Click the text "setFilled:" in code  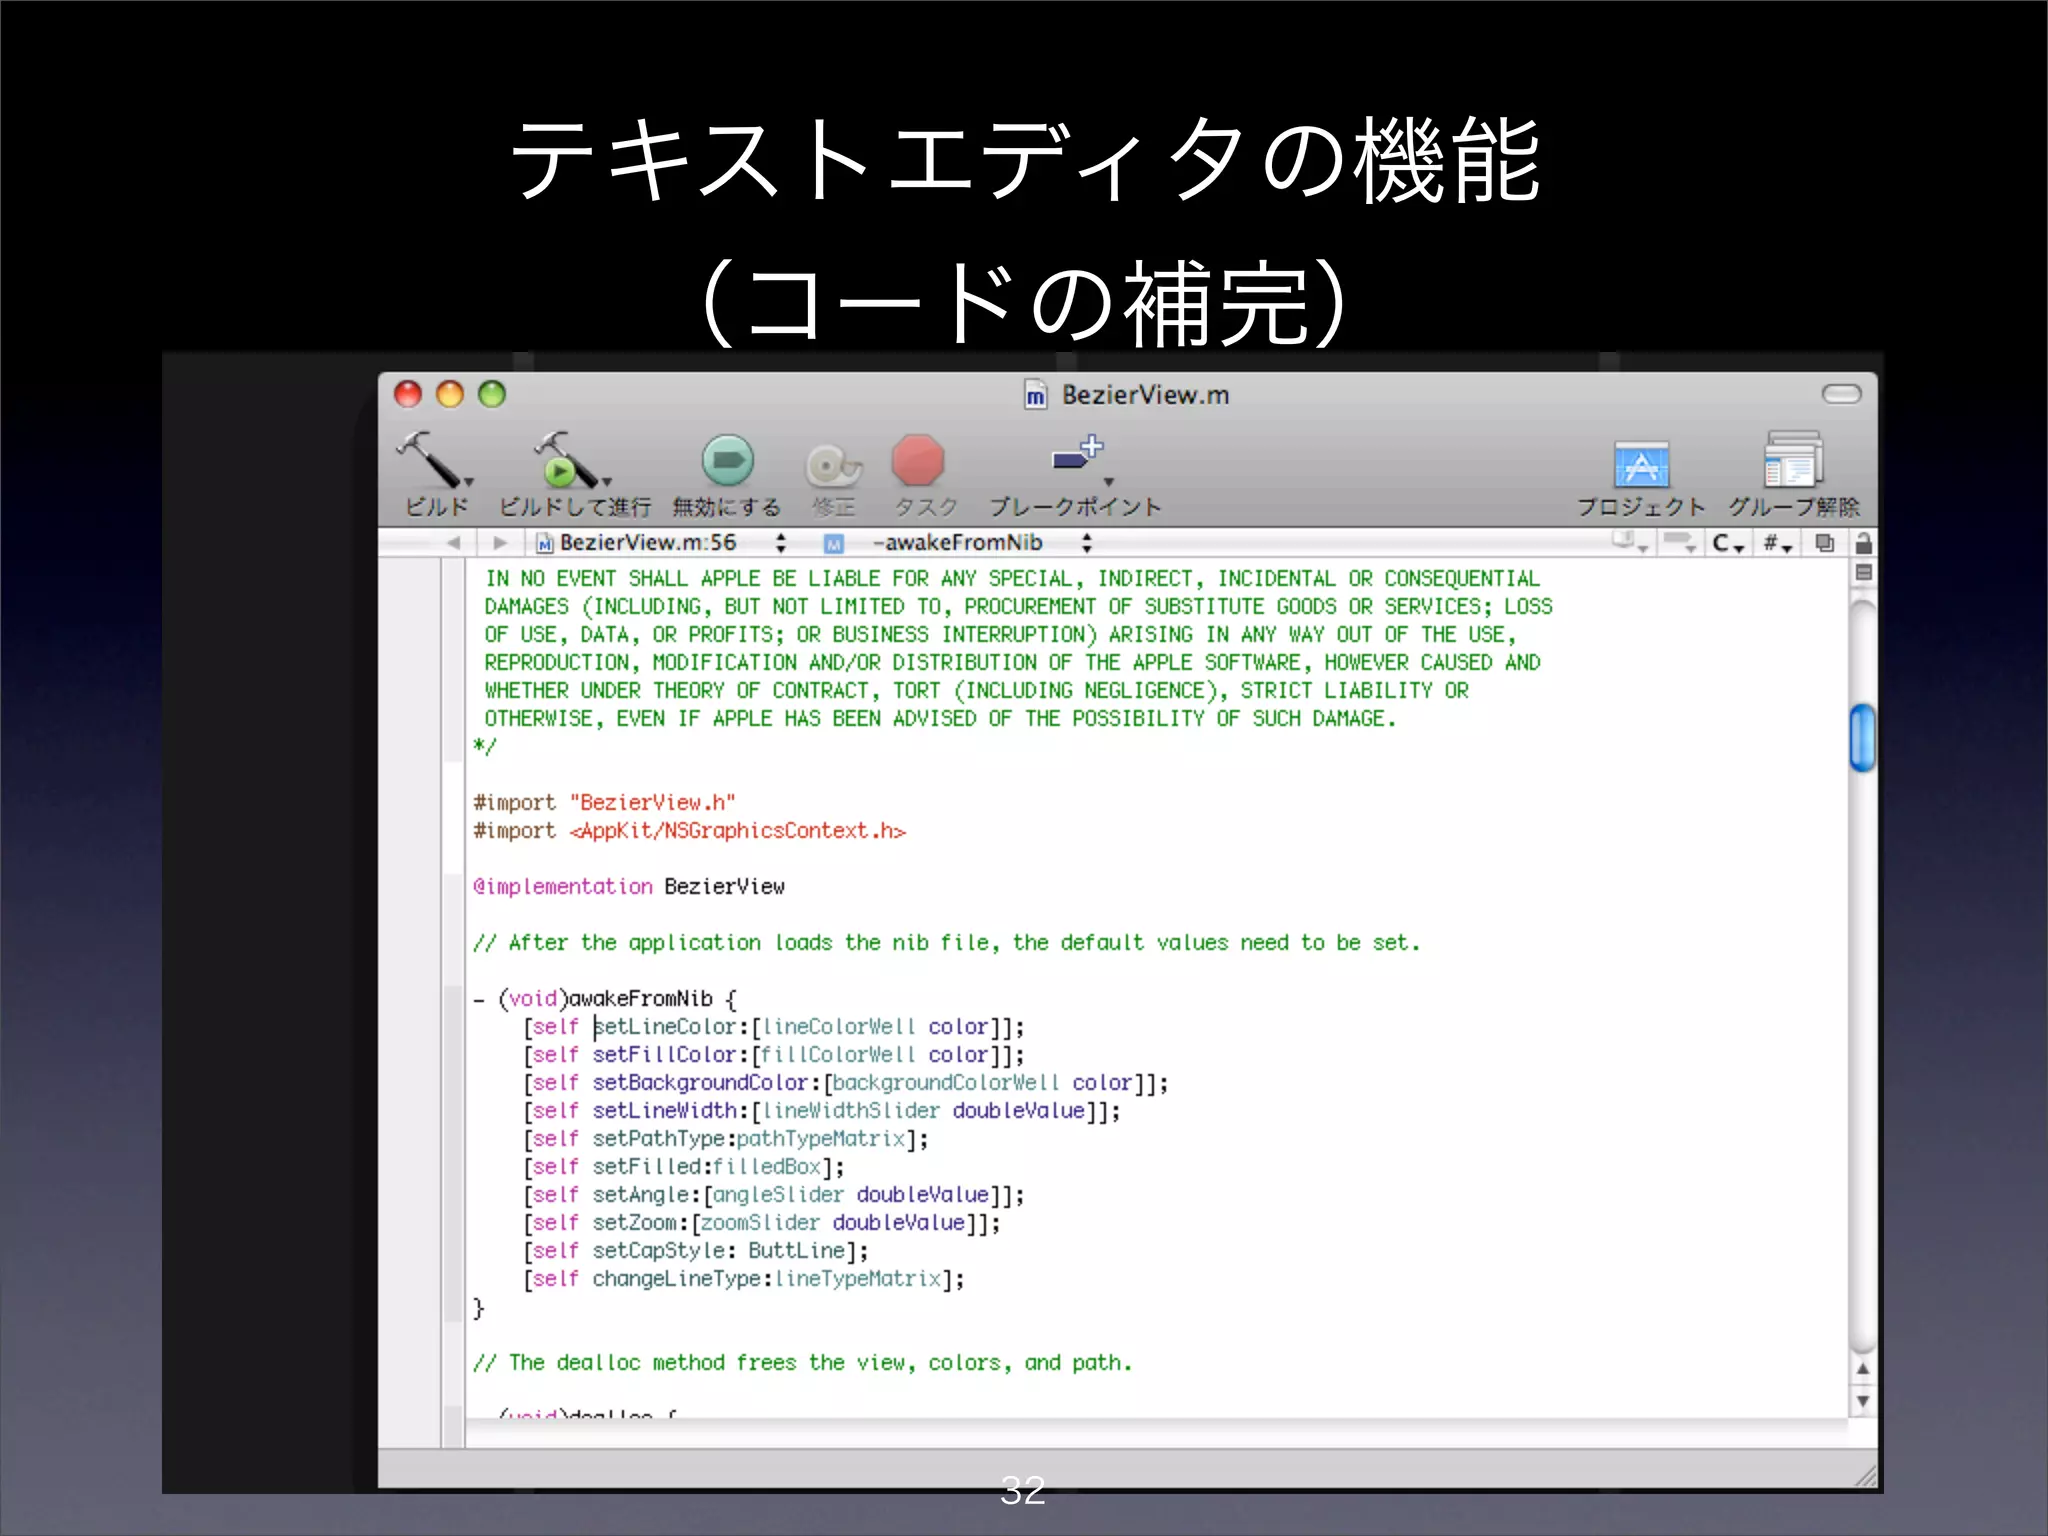pyautogui.click(x=652, y=1167)
